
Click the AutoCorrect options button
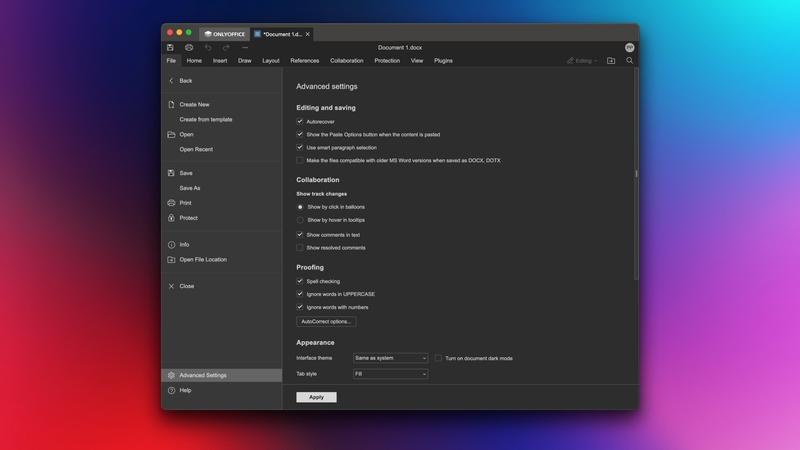coord(326,322)
